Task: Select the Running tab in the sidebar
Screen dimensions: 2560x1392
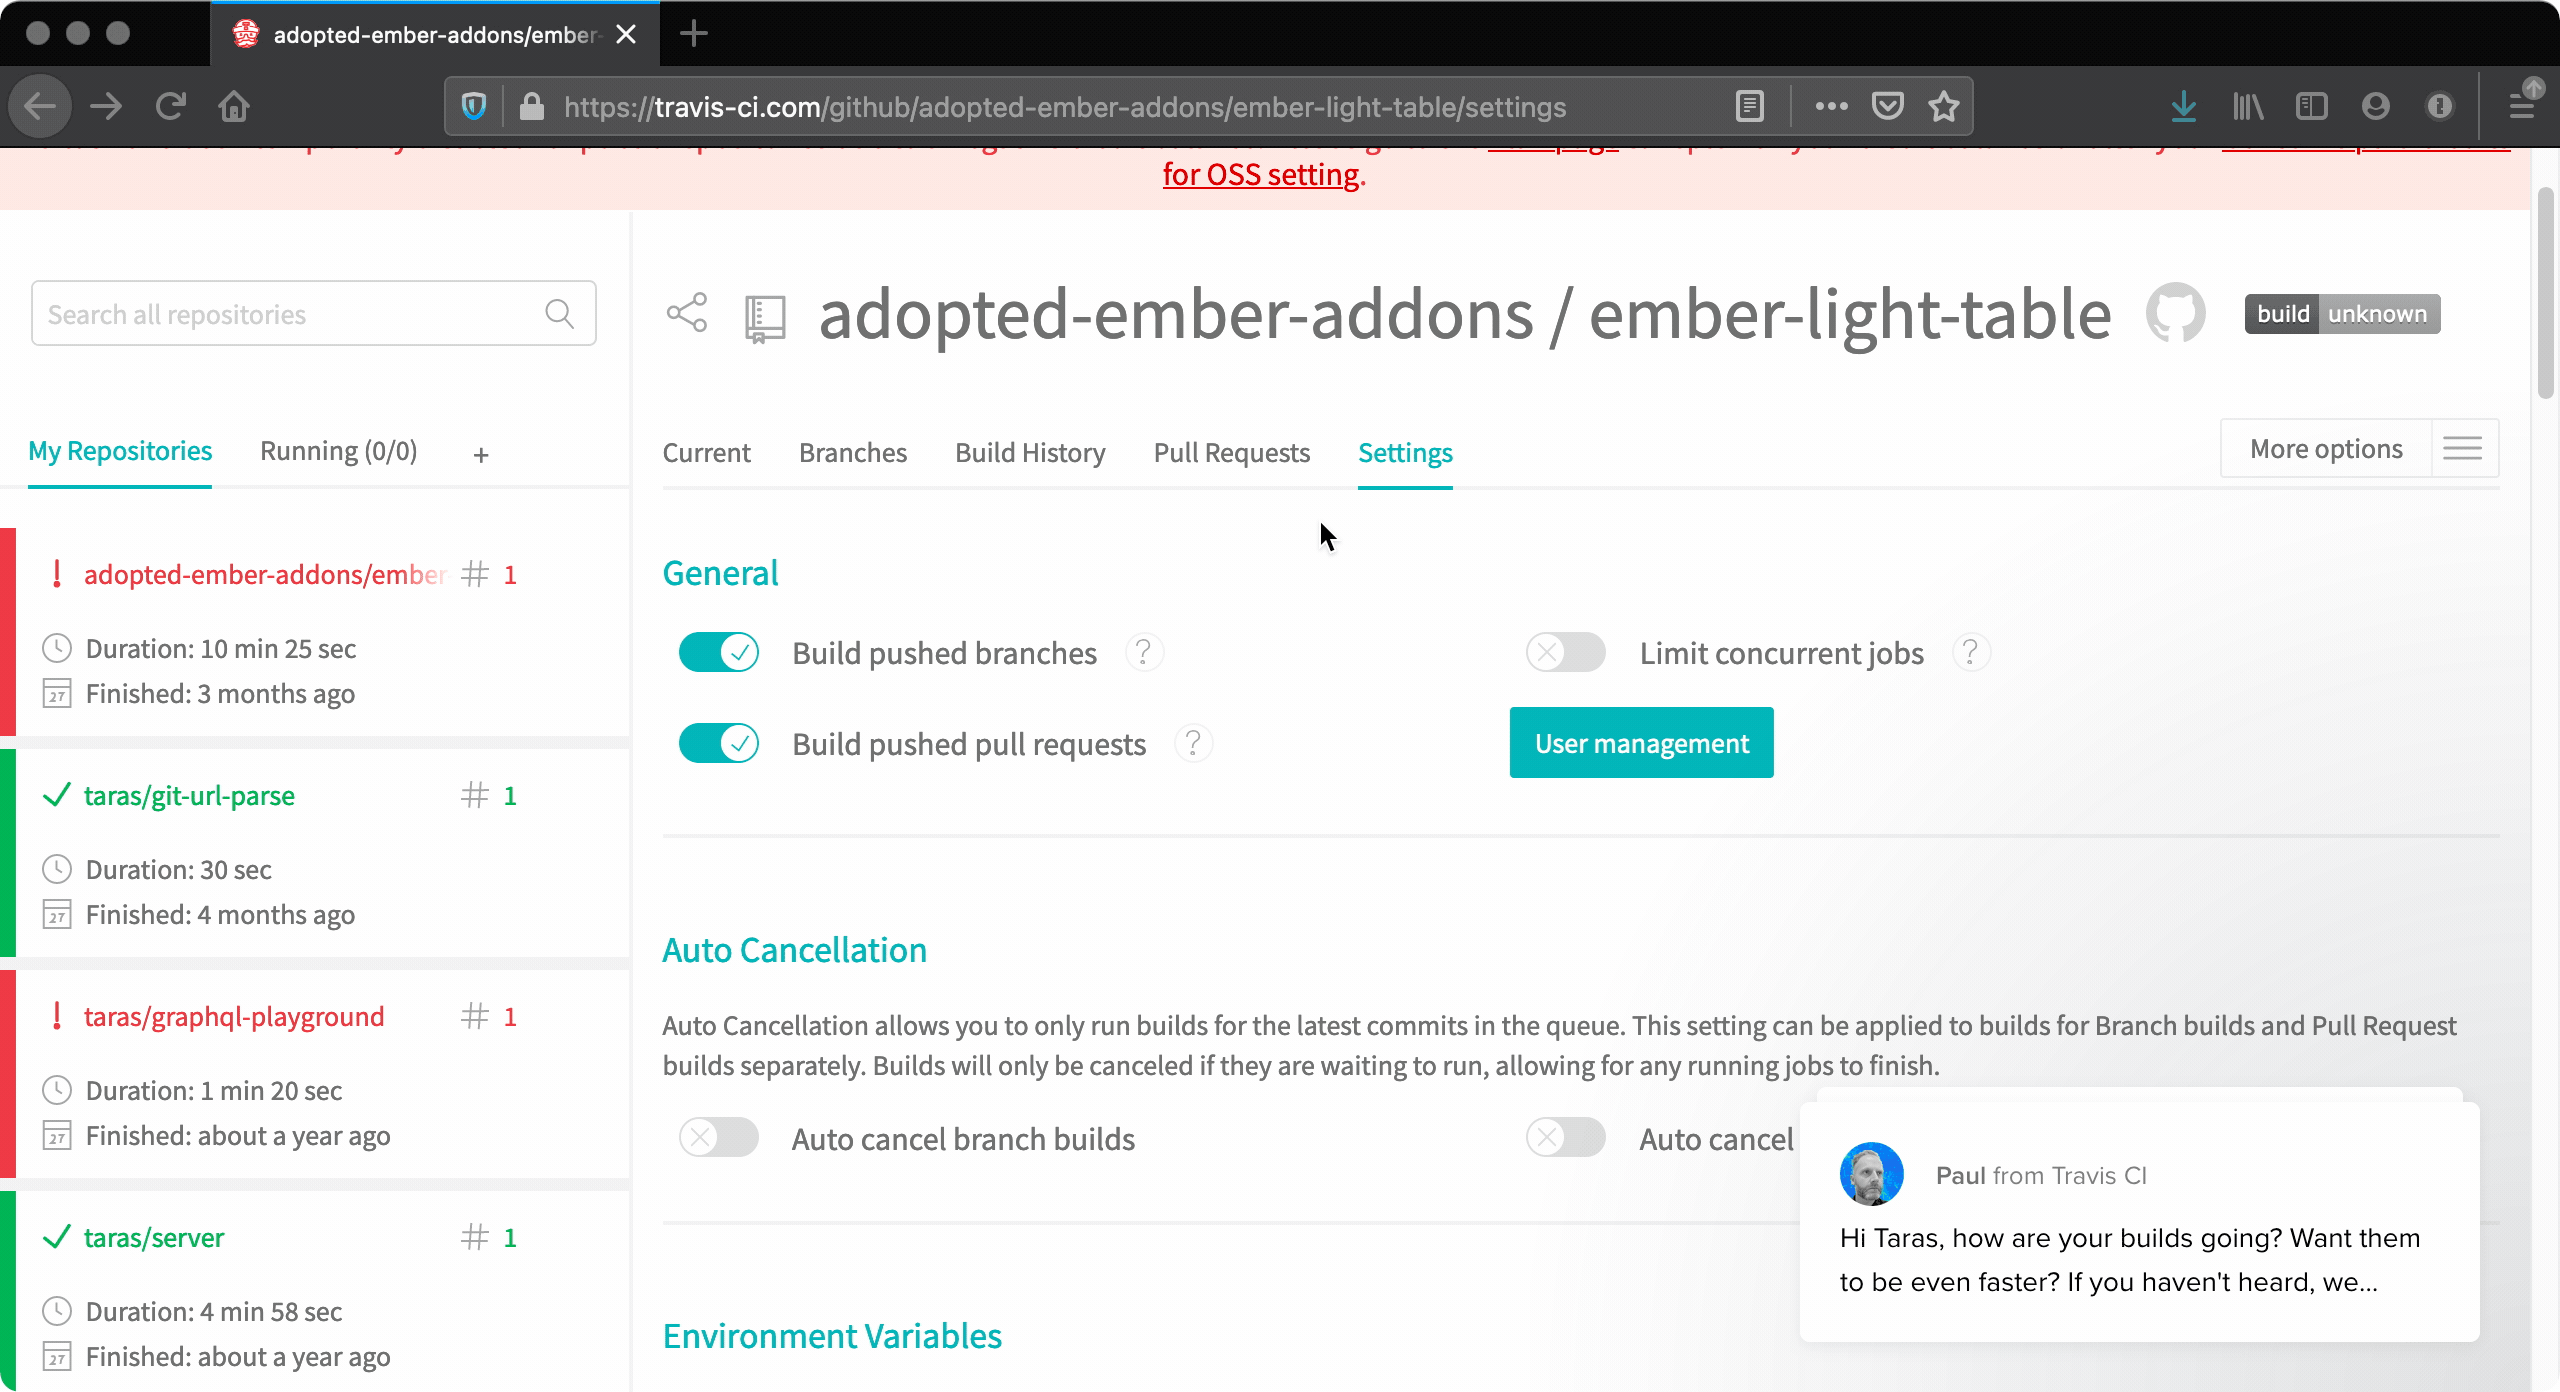Action: tap(338, 451)
